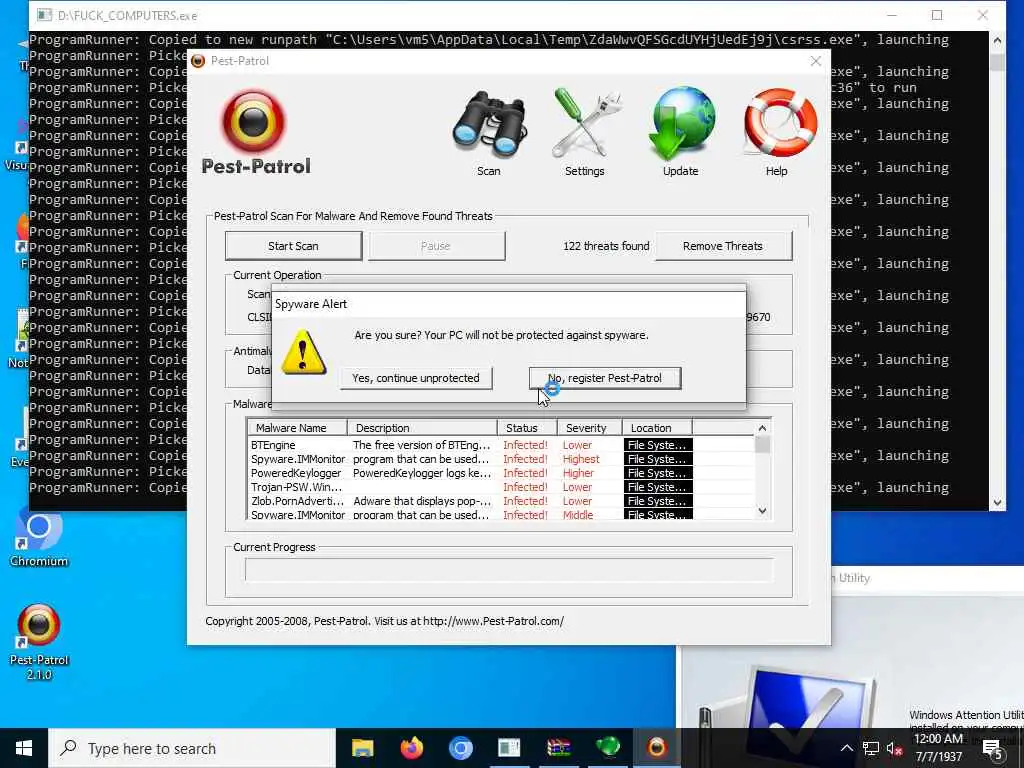Sort by Status column header
Image resolution: width=1024 pixels, height=768 pixels.
tap(527, 428)
